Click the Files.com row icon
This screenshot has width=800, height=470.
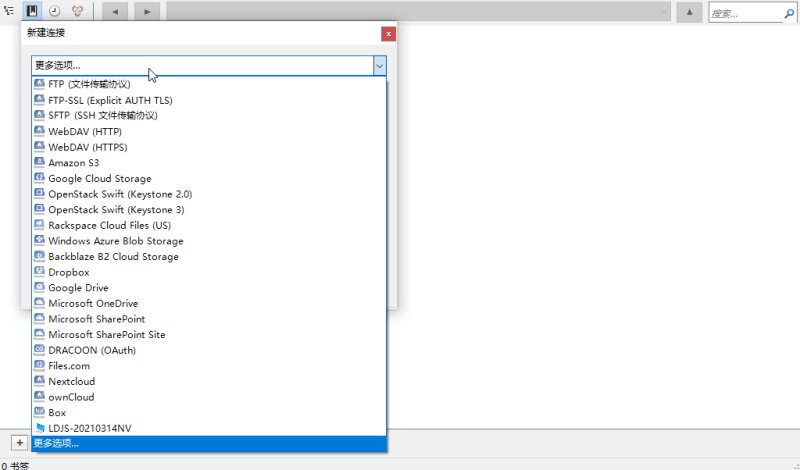[x=39, y=365]
